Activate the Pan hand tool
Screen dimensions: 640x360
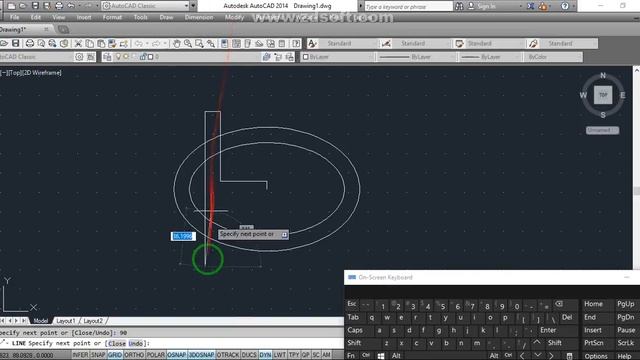[176, 43]
